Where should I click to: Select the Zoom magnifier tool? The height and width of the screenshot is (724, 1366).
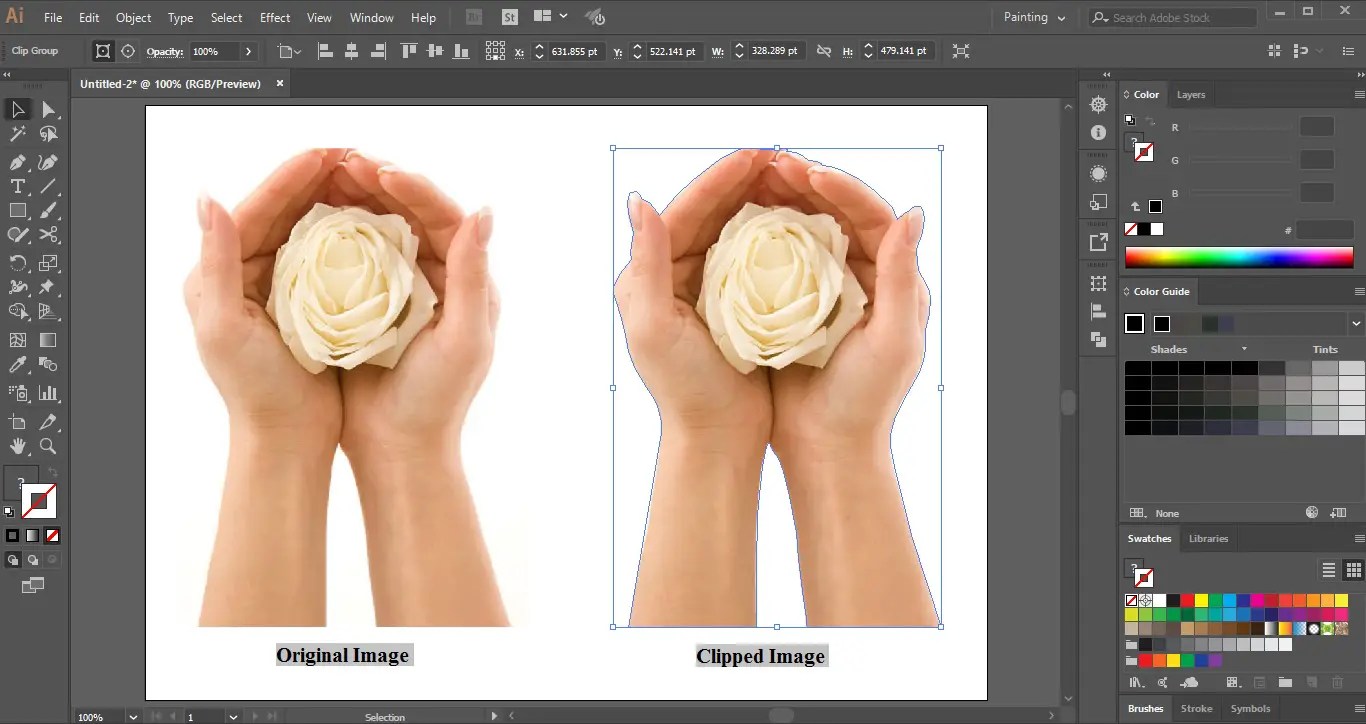pyautogui.click(x=48, y=447)
